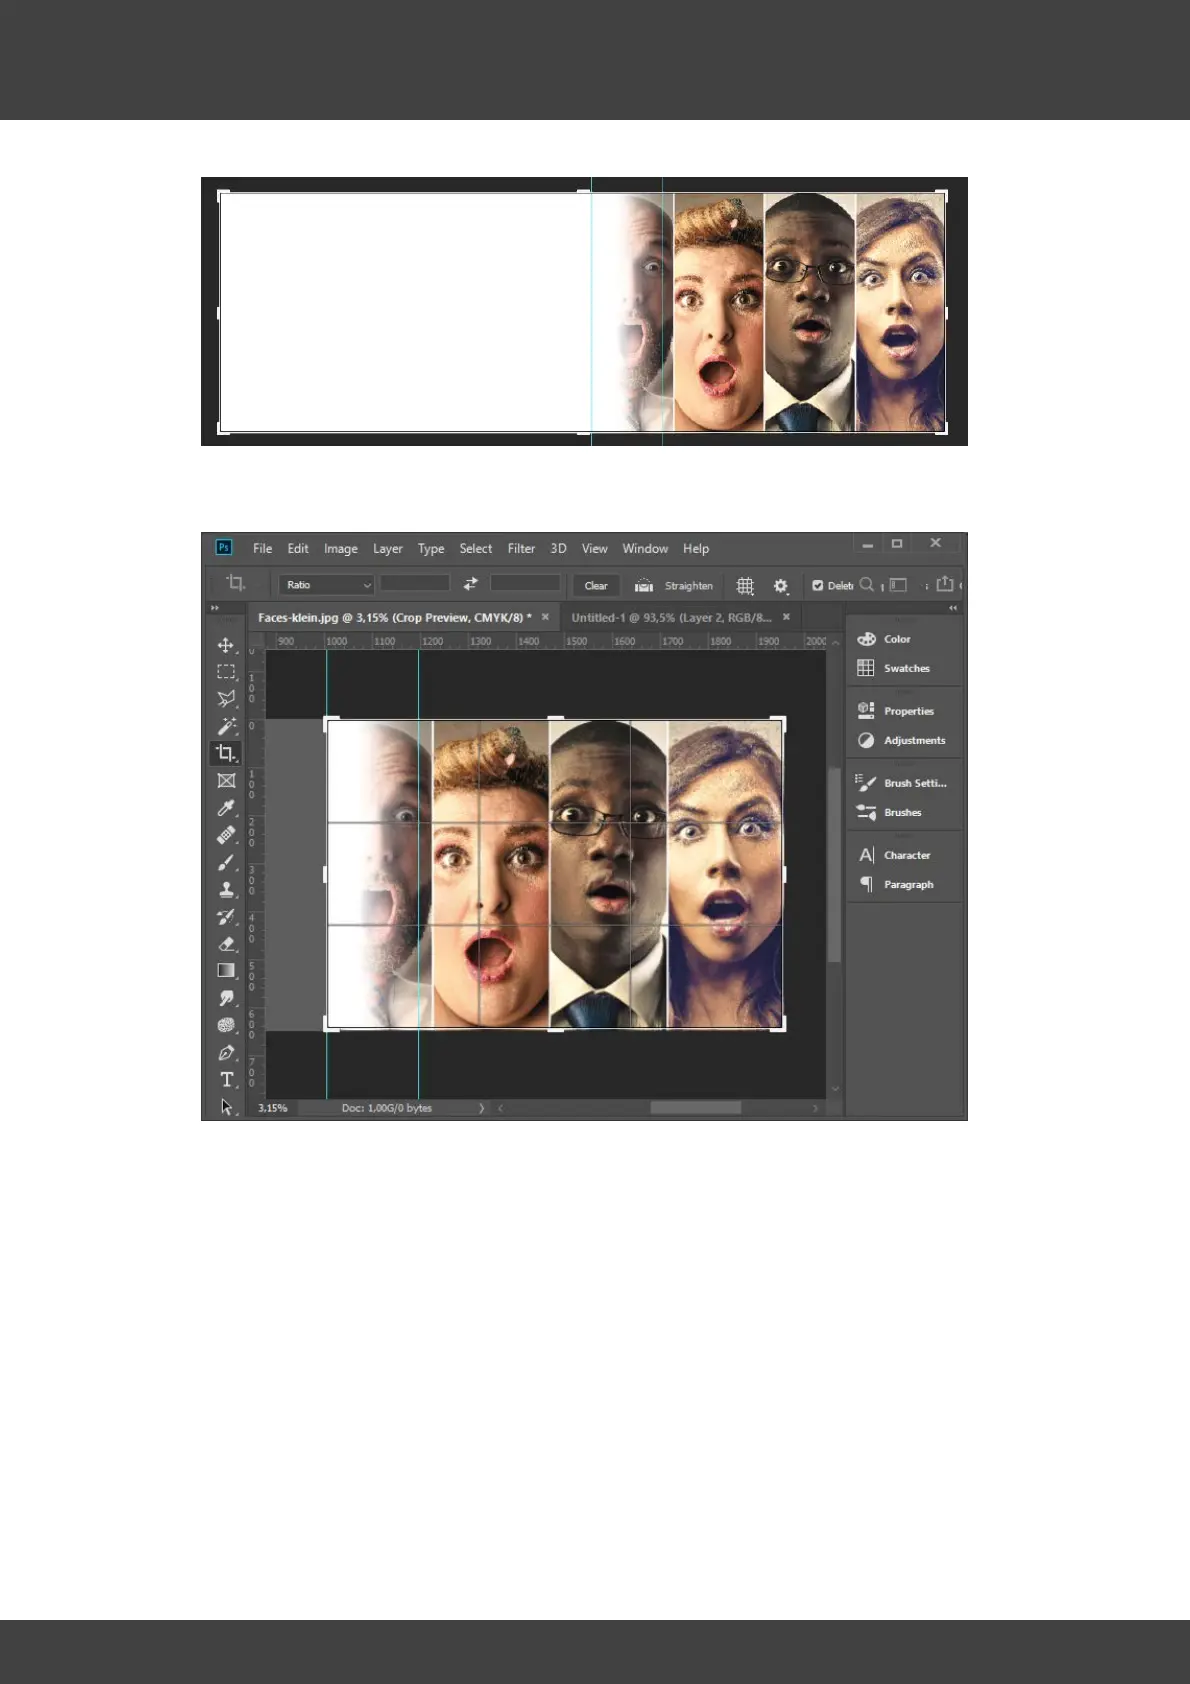Open crop overlay grid options
Image resolution: width=1190 pixels, height=1684 pixels.
745,586
